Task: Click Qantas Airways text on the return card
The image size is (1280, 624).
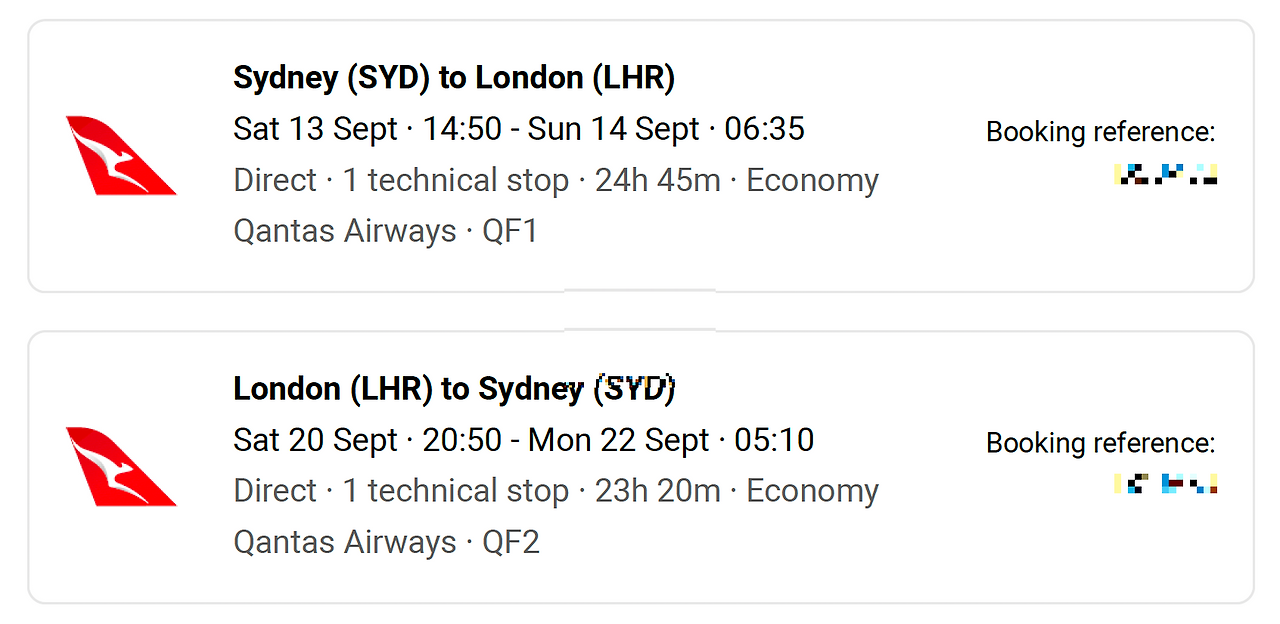Action: (345, 543)
